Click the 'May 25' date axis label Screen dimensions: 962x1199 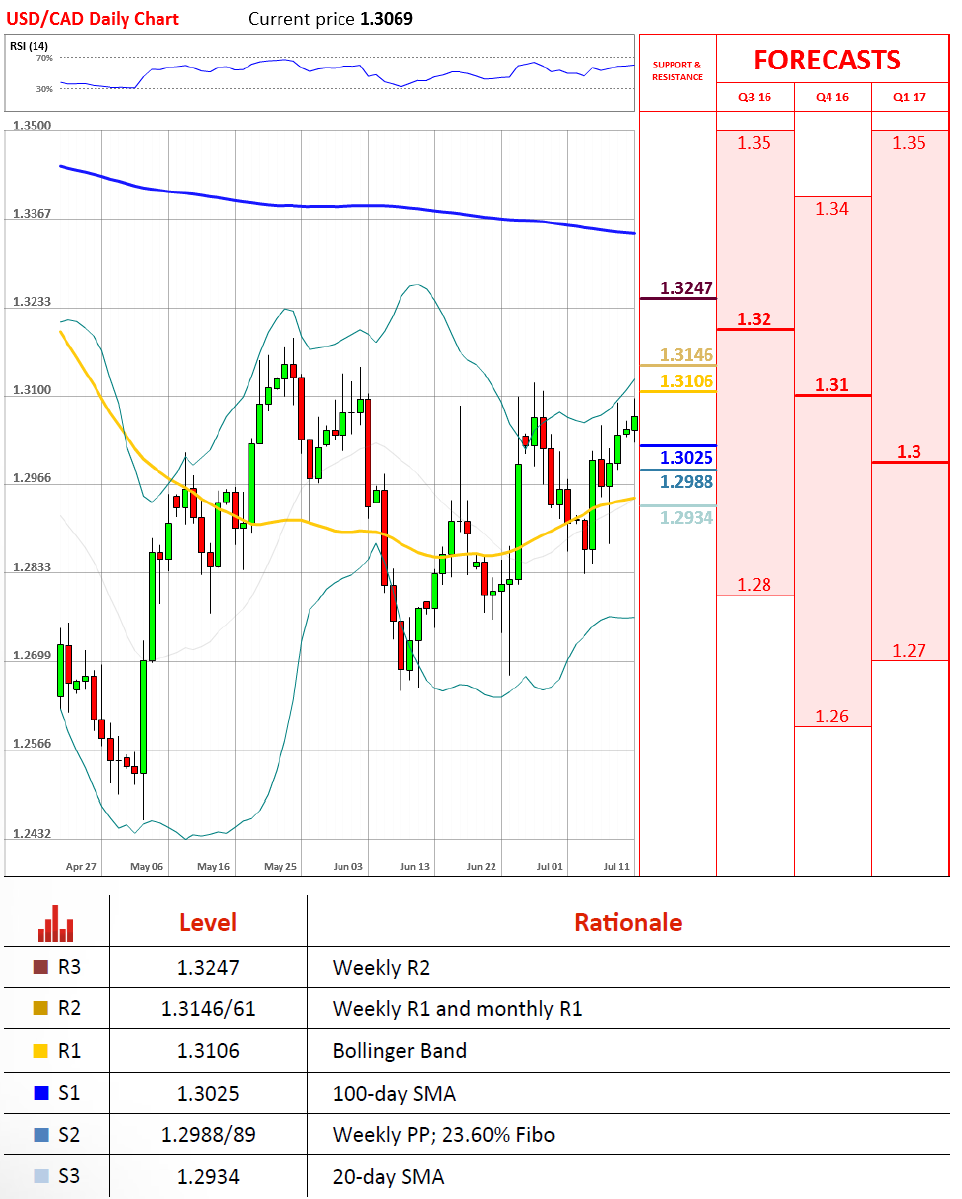coord(281,866)
